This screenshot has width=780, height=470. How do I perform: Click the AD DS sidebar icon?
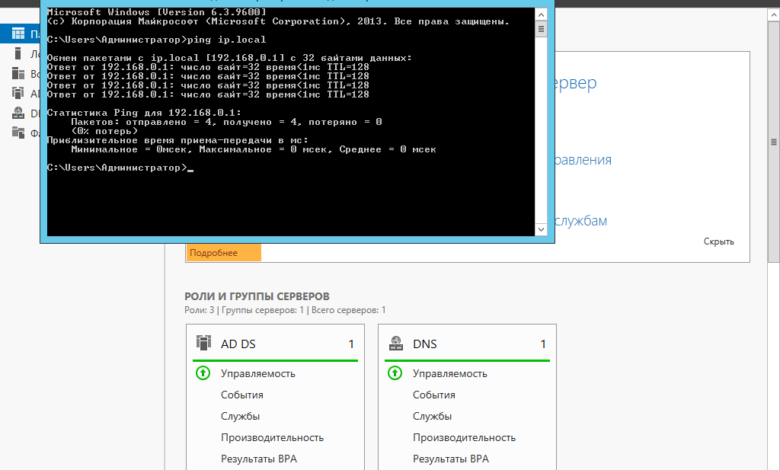coord(18,93)
